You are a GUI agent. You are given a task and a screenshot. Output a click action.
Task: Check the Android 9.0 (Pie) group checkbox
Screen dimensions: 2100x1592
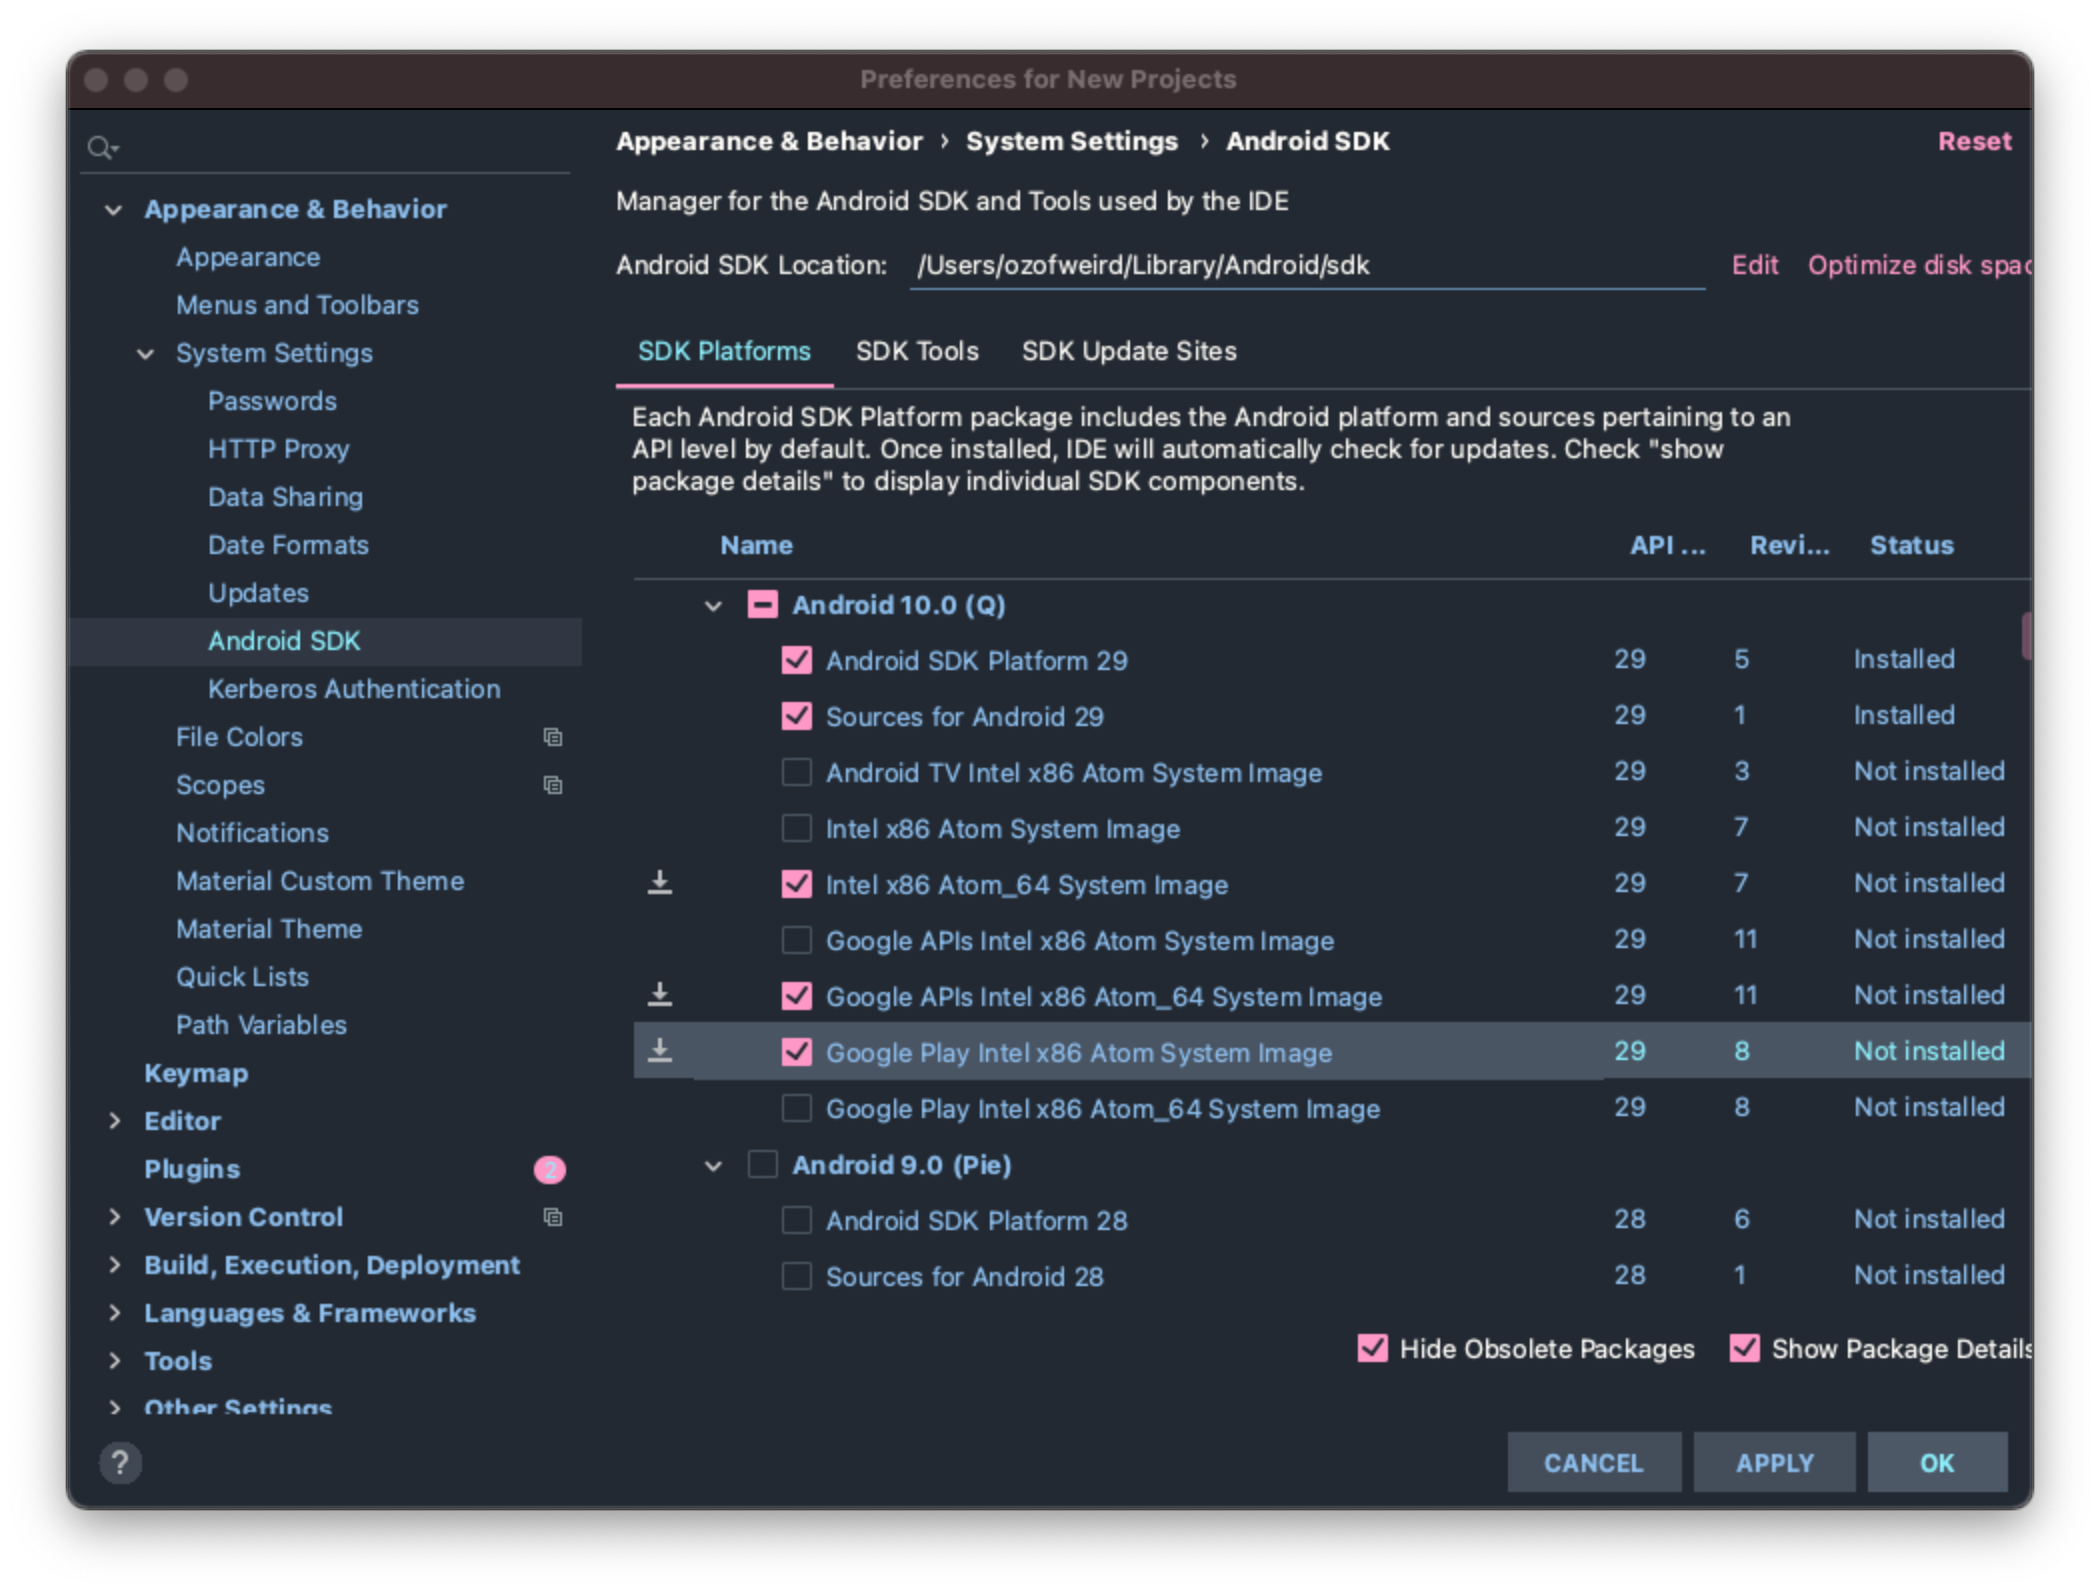(x=763, y=1164)
